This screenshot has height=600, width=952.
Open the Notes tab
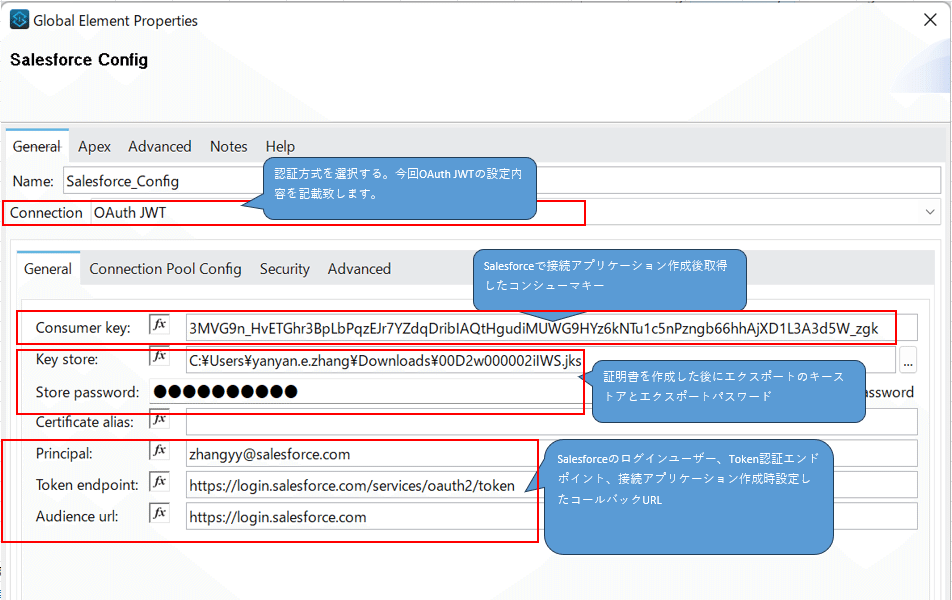tap(228, 146)
